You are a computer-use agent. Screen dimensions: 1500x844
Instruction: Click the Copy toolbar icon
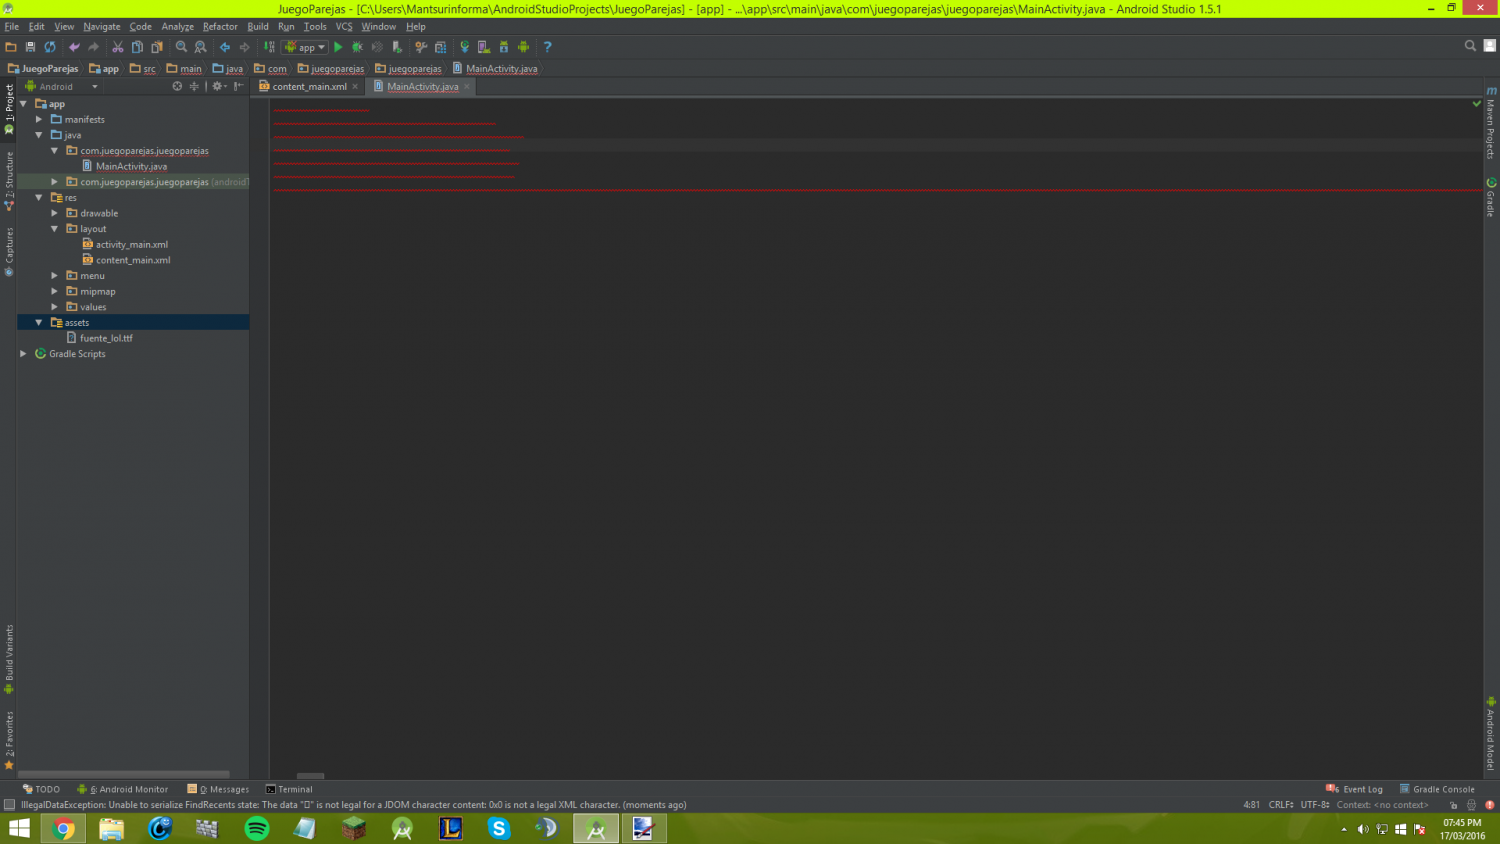(137, 47)
